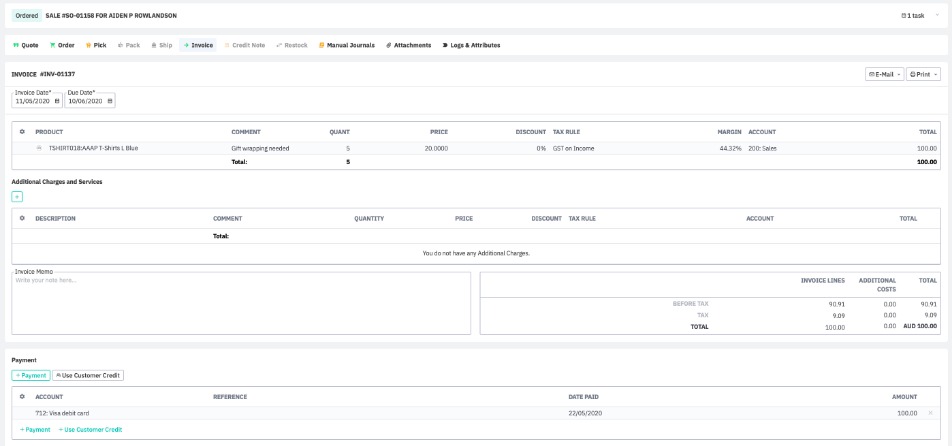Click the Use Customer Credit button
Viewport: 952px width, 446px height.
87,375
